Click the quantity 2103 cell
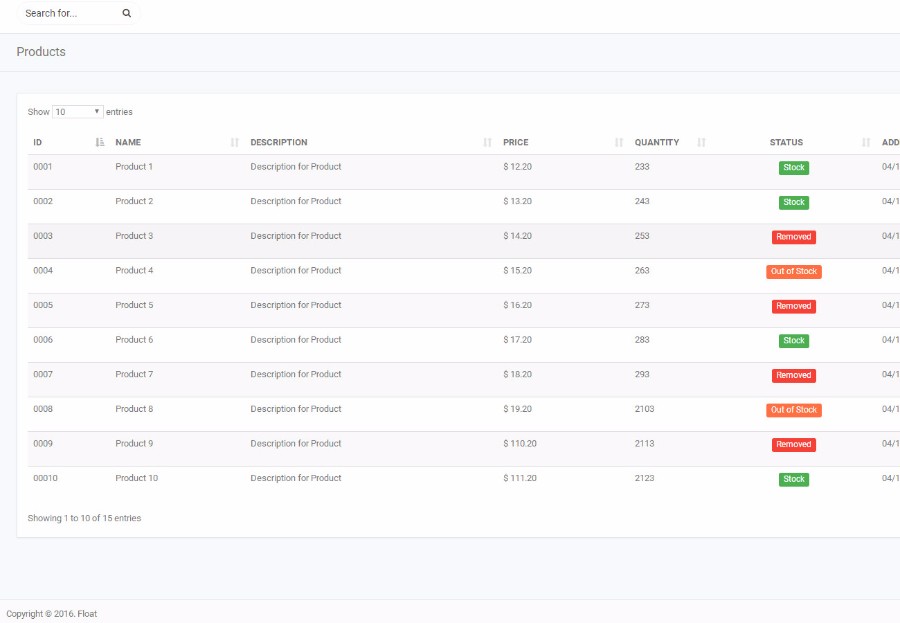 (644, 409)
